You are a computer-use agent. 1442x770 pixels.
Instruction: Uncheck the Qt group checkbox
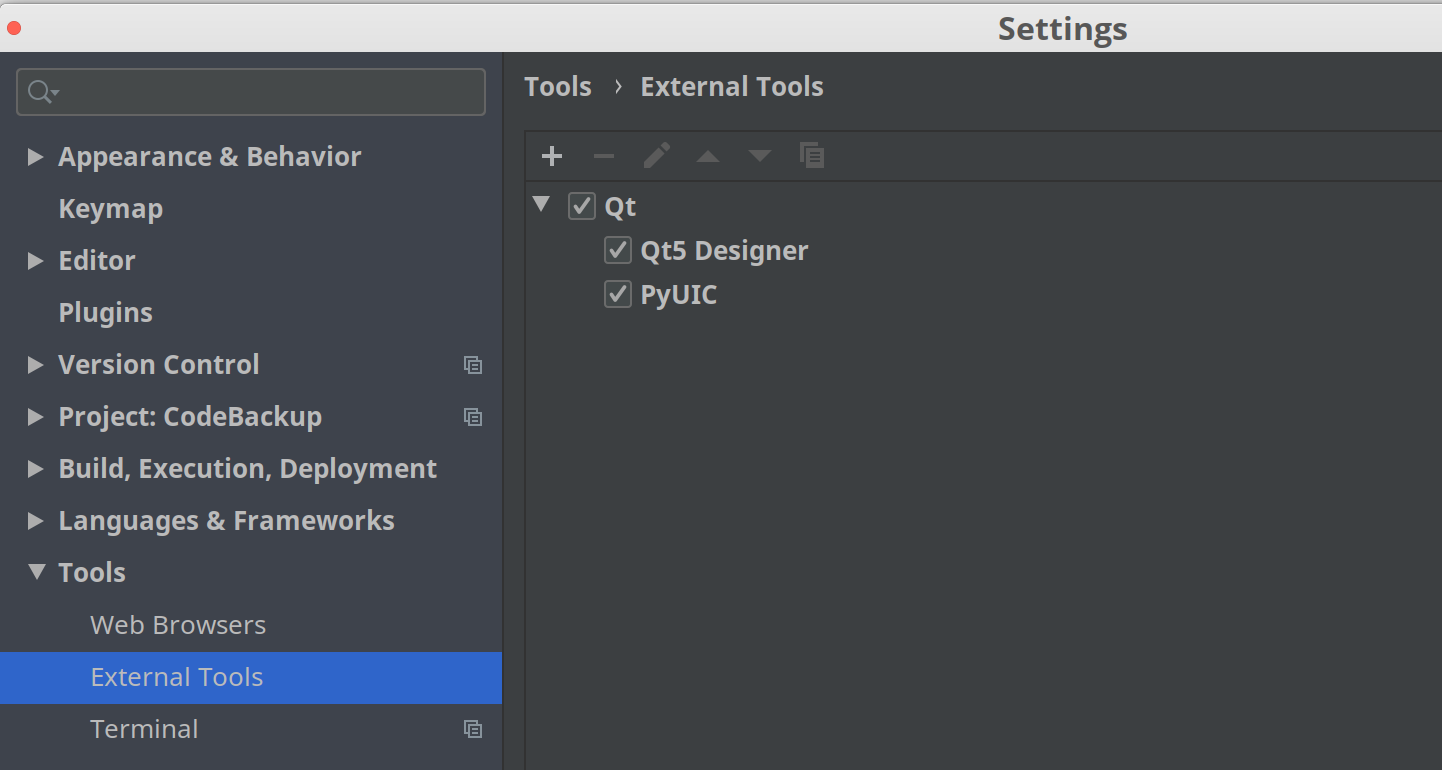click(x=582, y=206)
